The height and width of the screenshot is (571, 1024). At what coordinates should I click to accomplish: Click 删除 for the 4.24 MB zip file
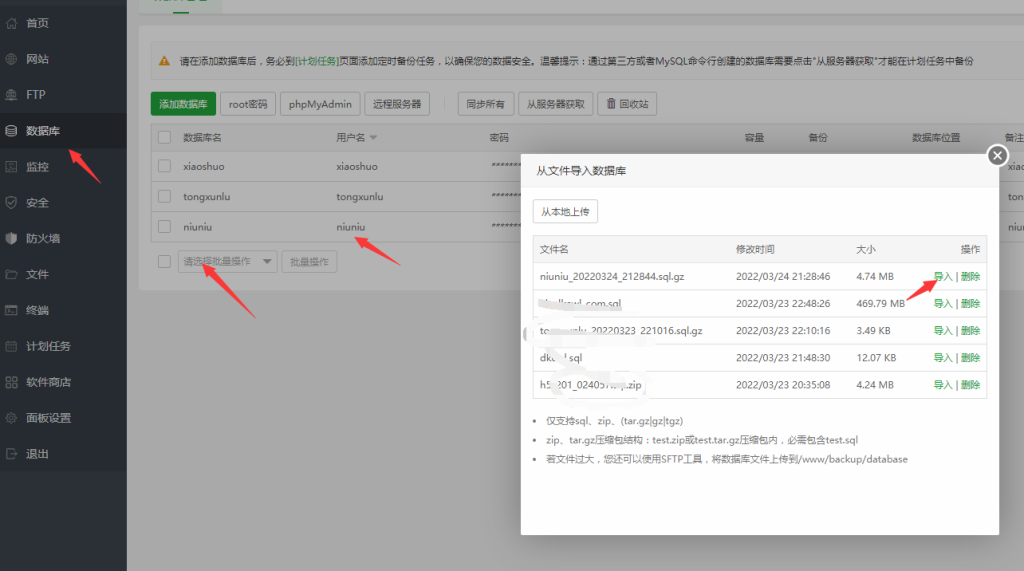[x=970, y=385]
